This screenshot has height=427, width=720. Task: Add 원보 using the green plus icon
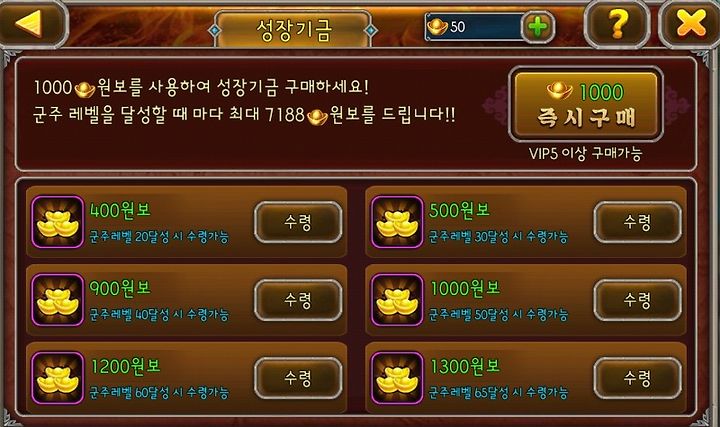(x=538, y=27)
